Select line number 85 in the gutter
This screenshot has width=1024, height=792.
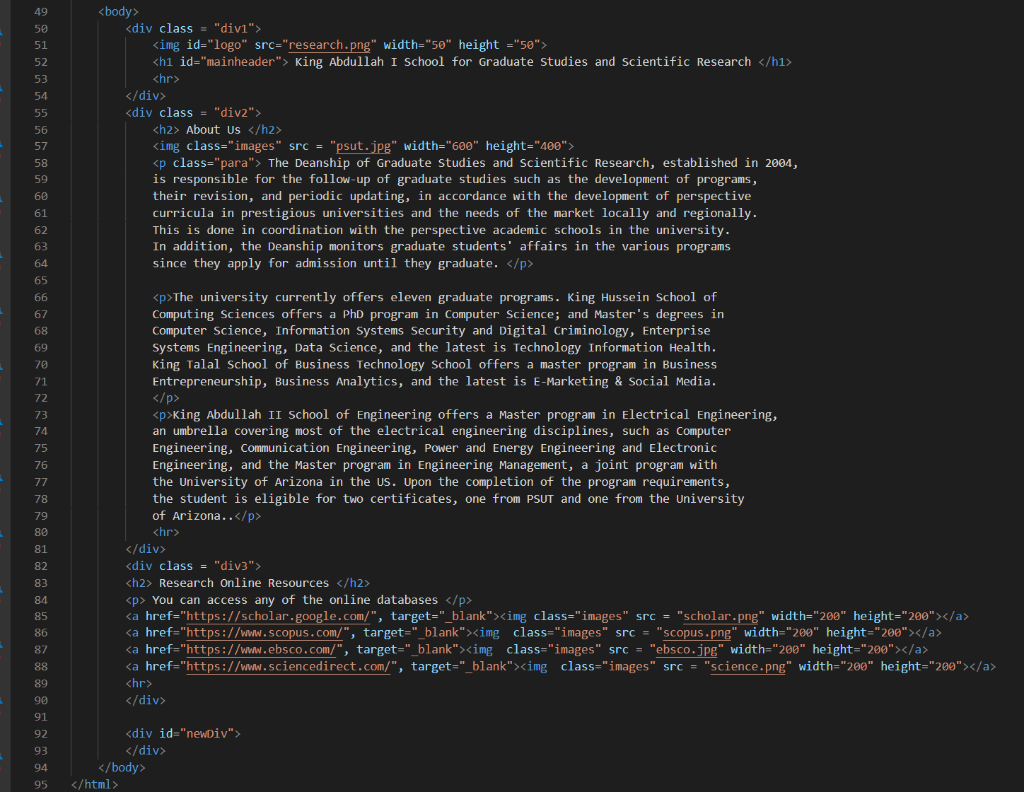click(40, 616)
